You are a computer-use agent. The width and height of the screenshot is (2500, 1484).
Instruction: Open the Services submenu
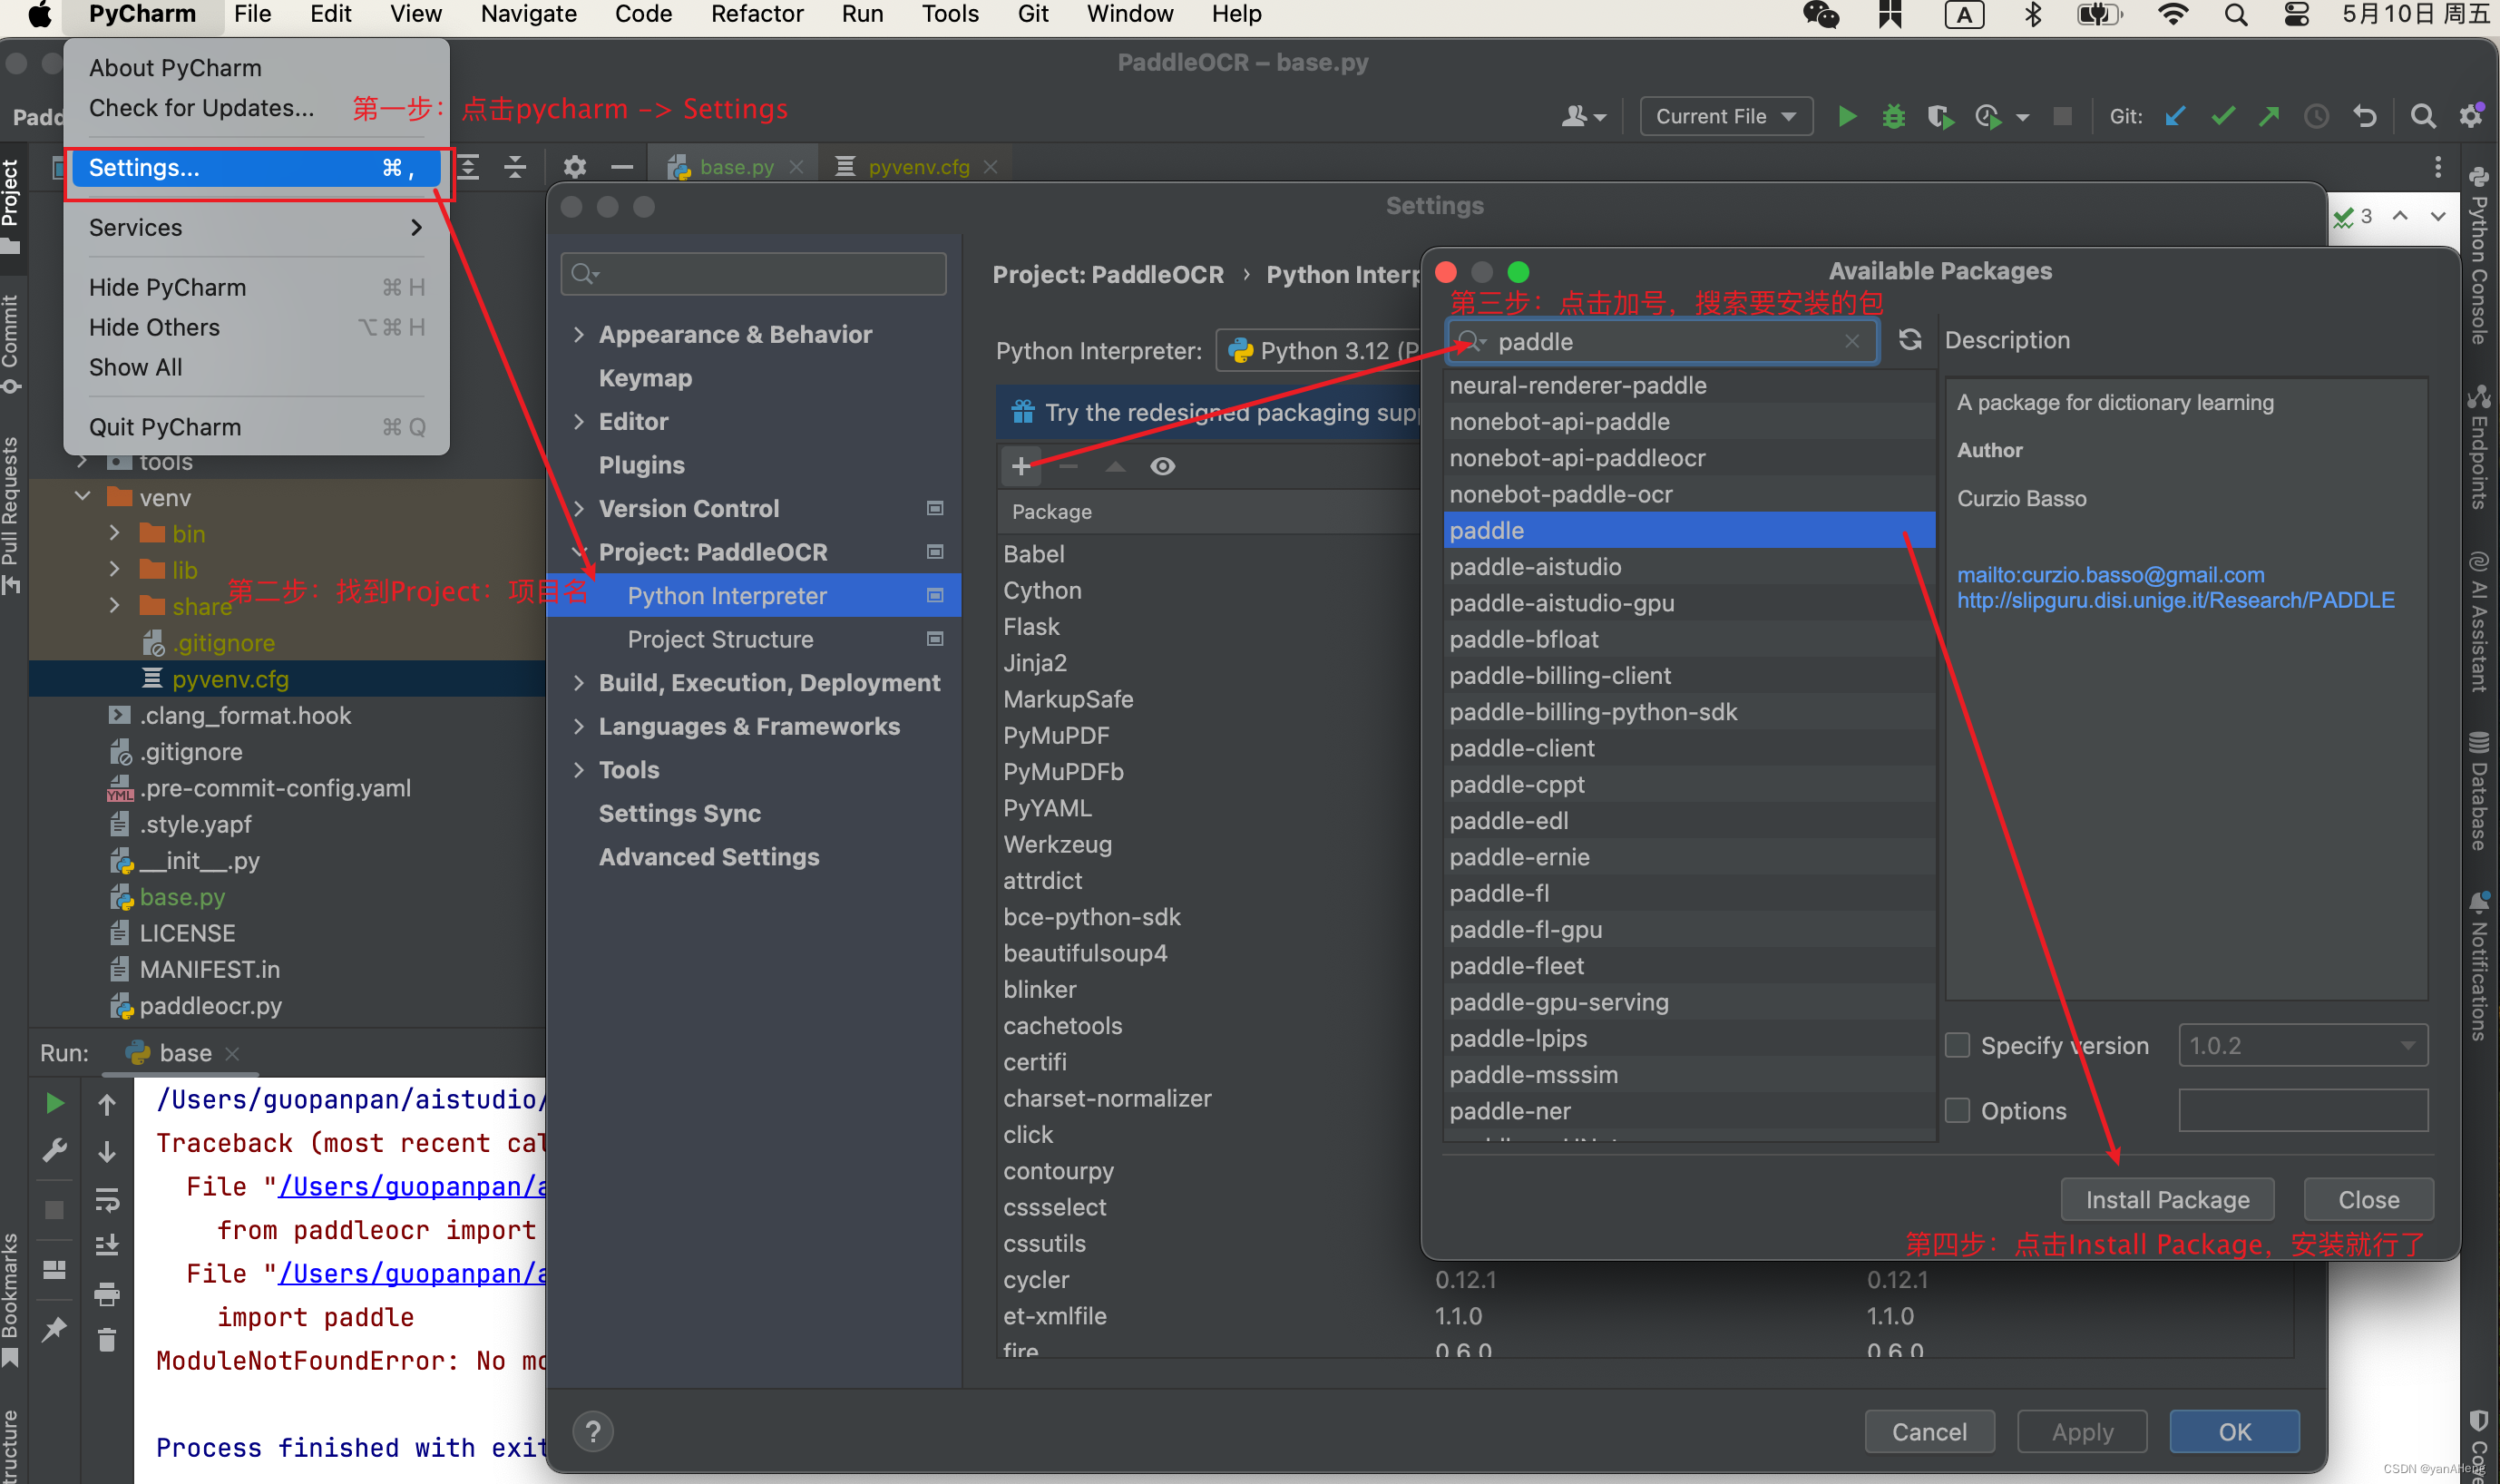pos(254,227)
